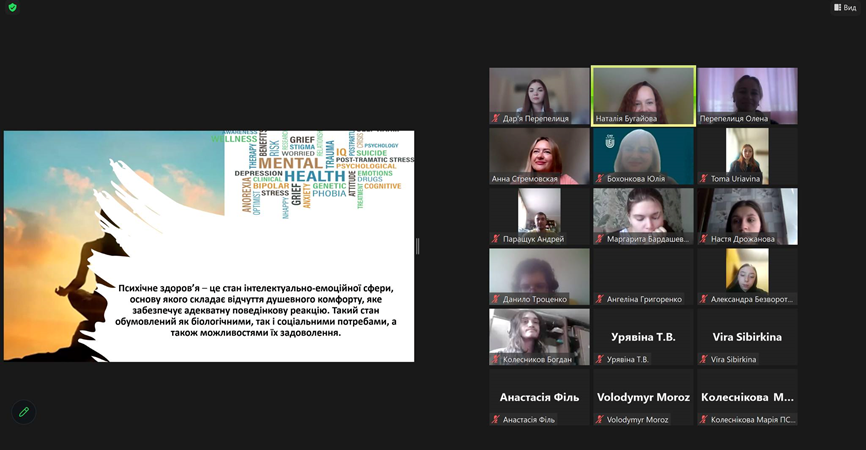This screenshot has height=450, width=866.
Task: Open the annotation pencil tool
Action: 24,411
